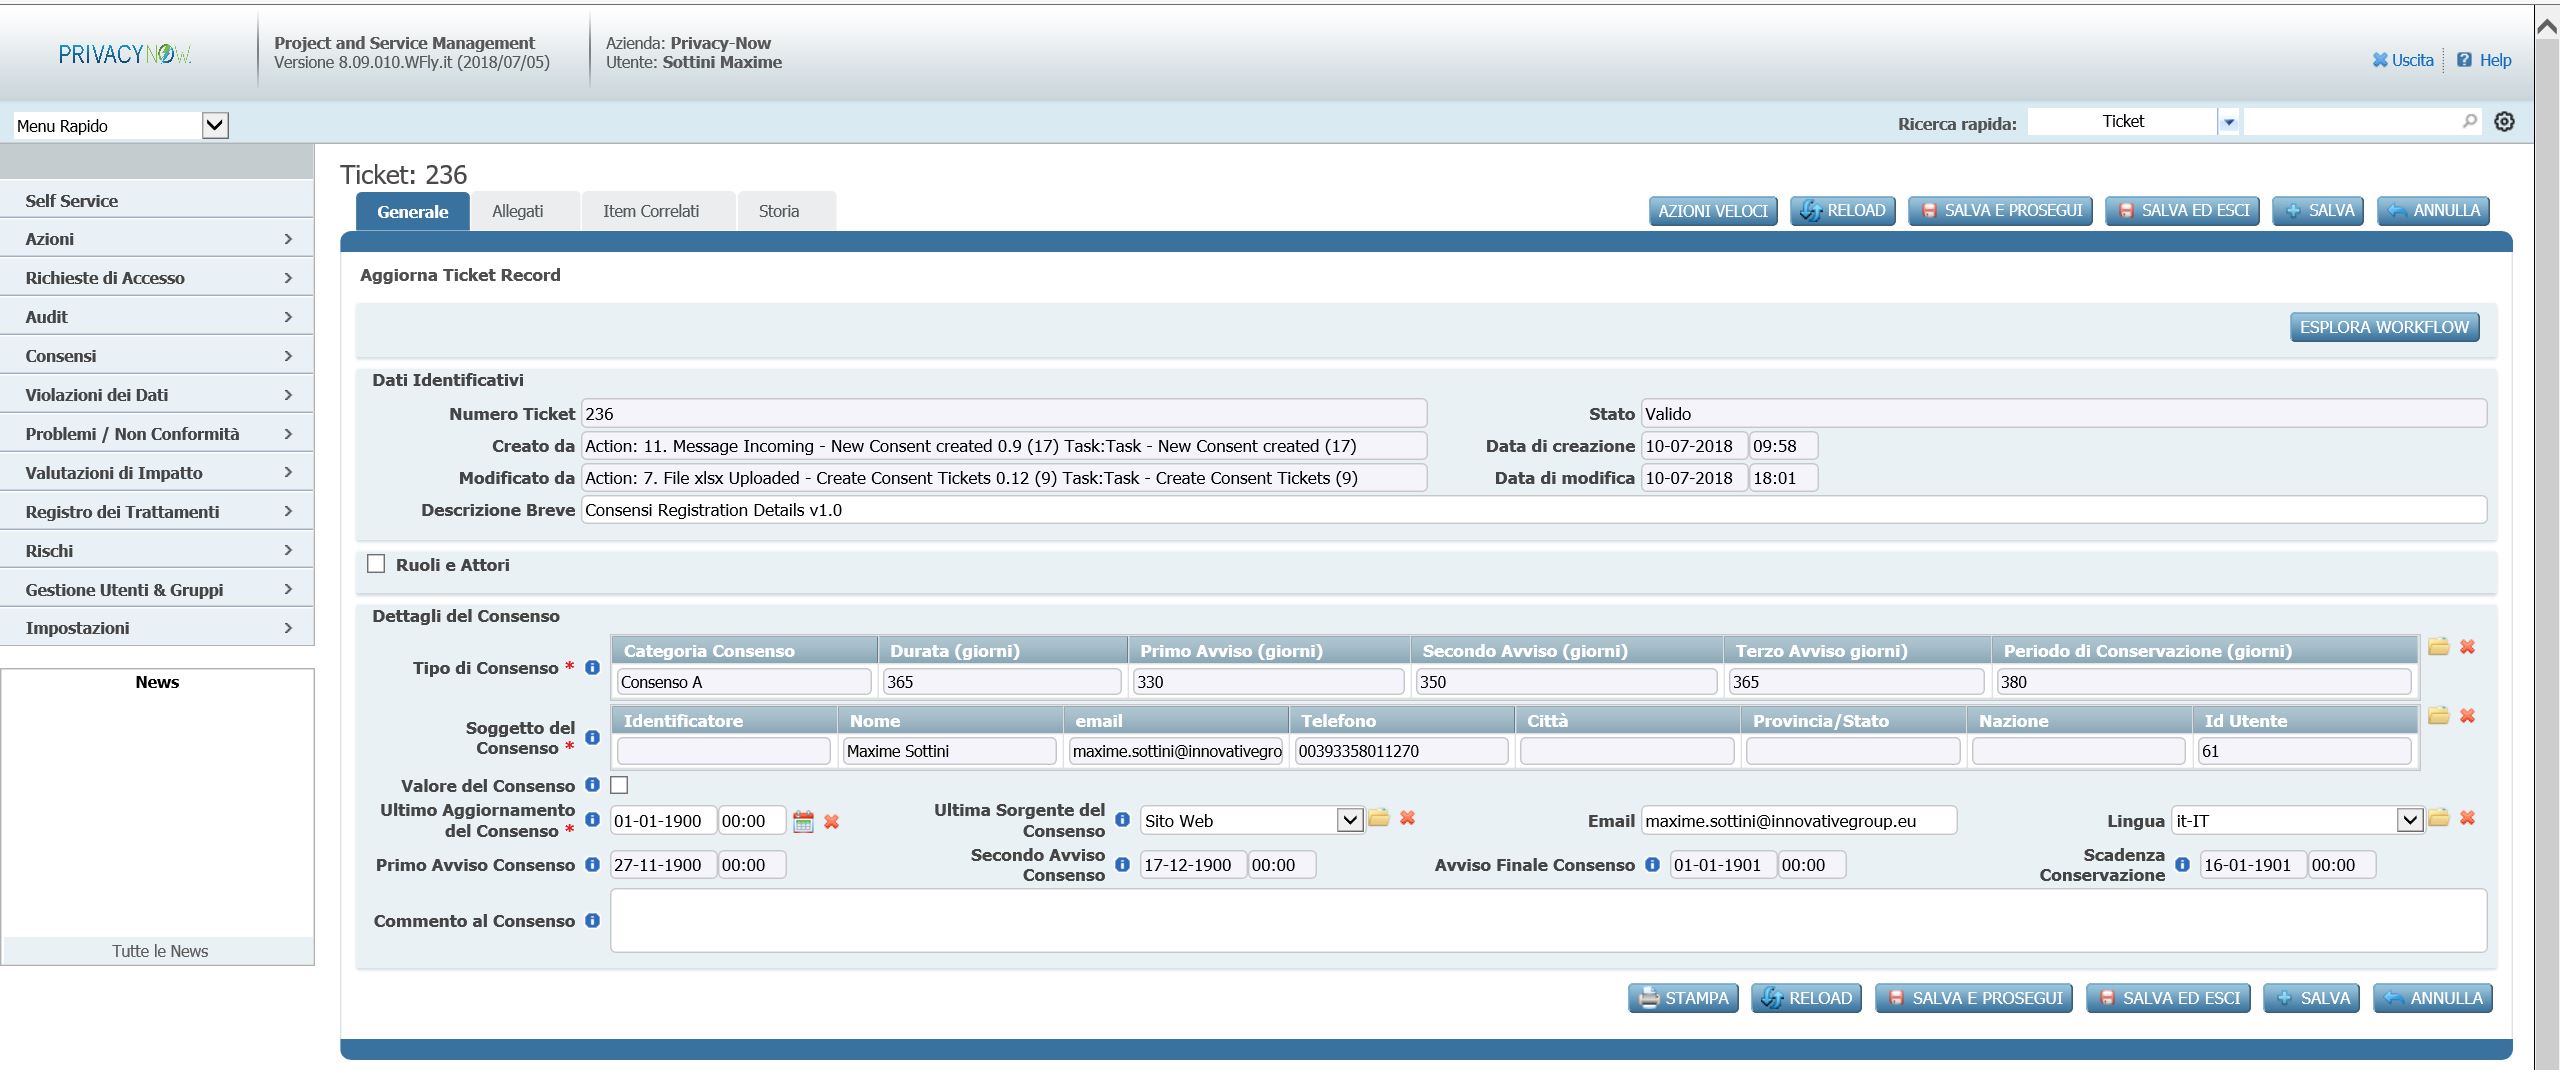Viewport: 2560px width, 1070px height.
Task: Click info icon beside Valore del Consenso
Action: pos(592,785)
